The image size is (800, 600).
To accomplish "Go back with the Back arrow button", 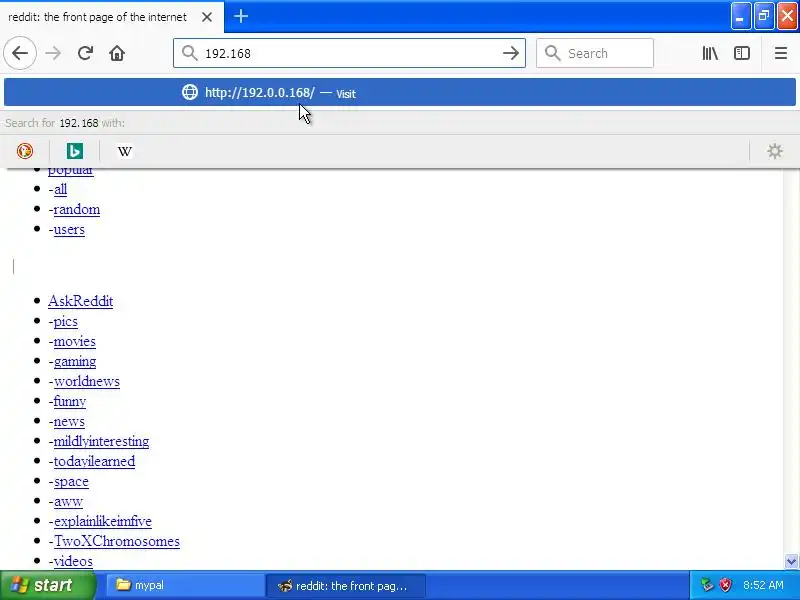I will tap(20, 53).
